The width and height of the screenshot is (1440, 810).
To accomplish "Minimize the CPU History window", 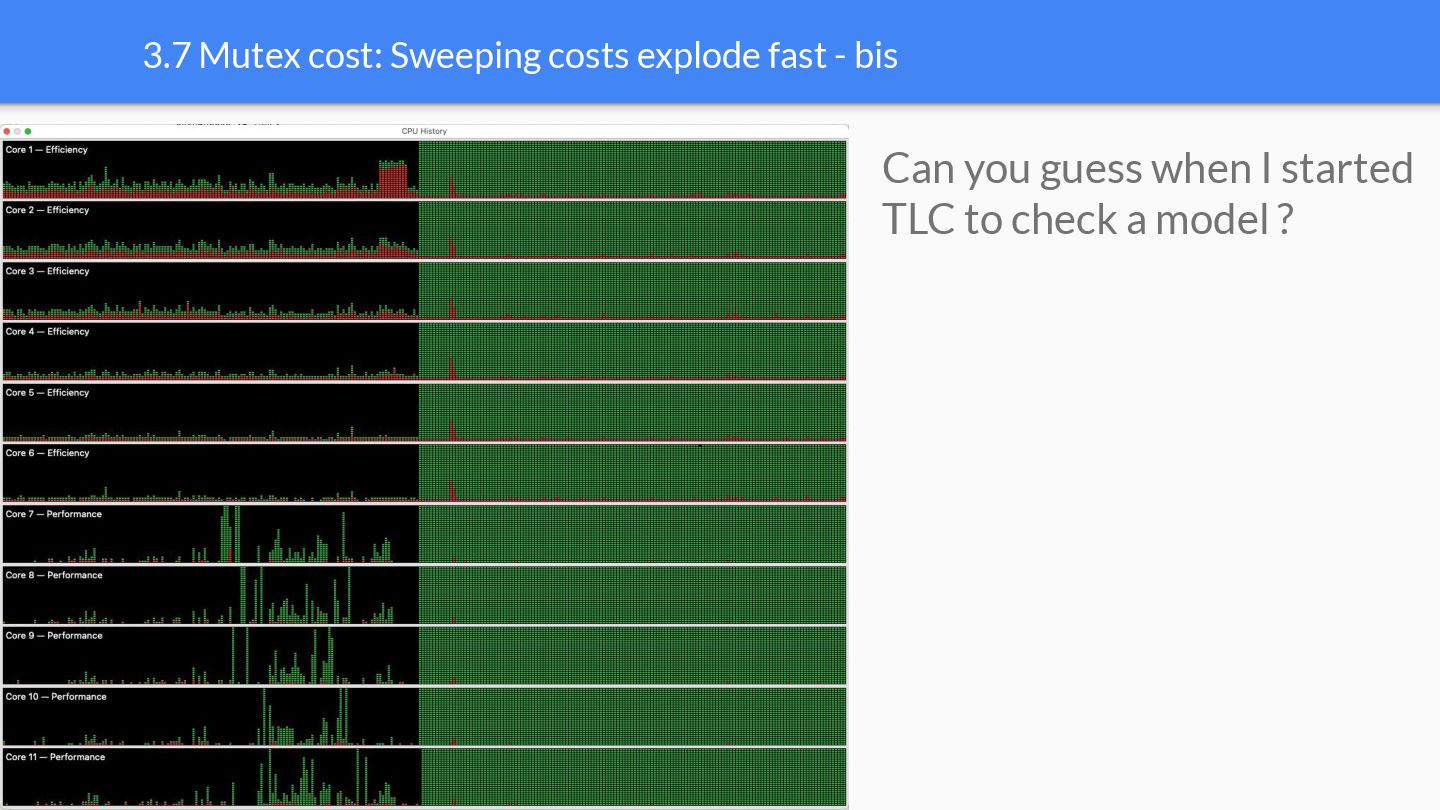I will [x=17, y=131].
